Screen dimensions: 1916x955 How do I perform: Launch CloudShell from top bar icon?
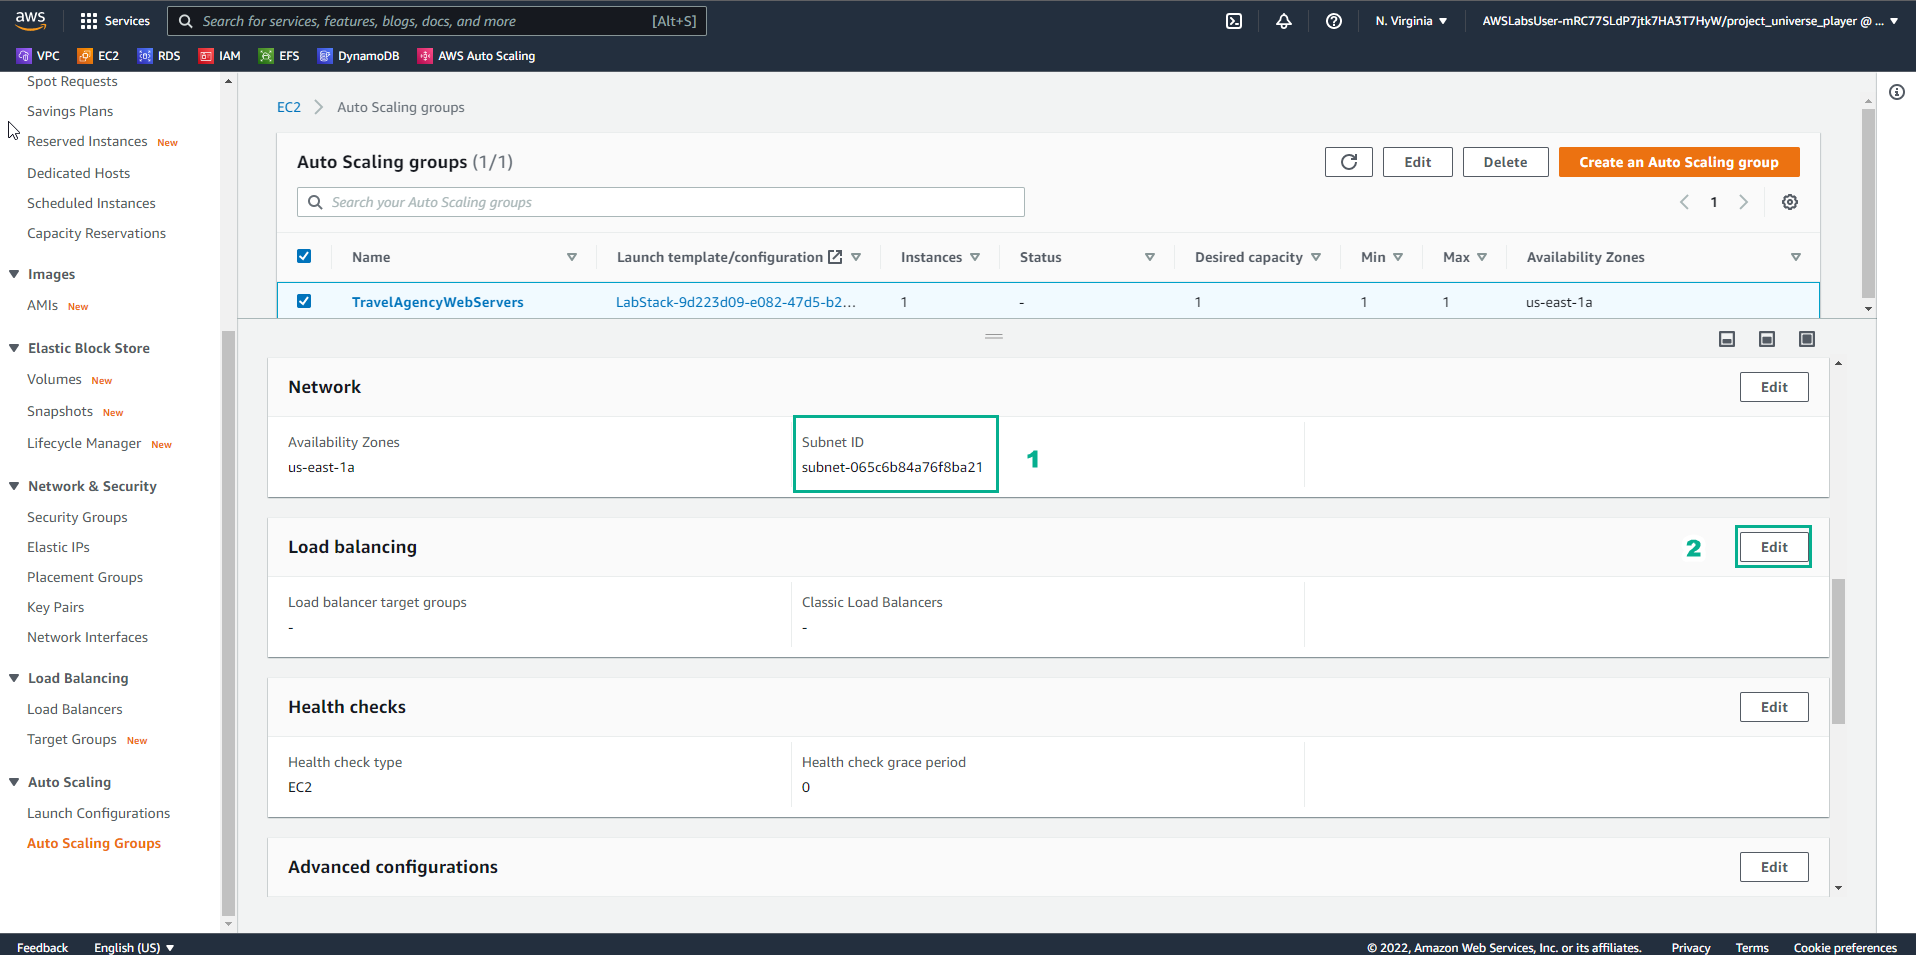click(1234, 21)
